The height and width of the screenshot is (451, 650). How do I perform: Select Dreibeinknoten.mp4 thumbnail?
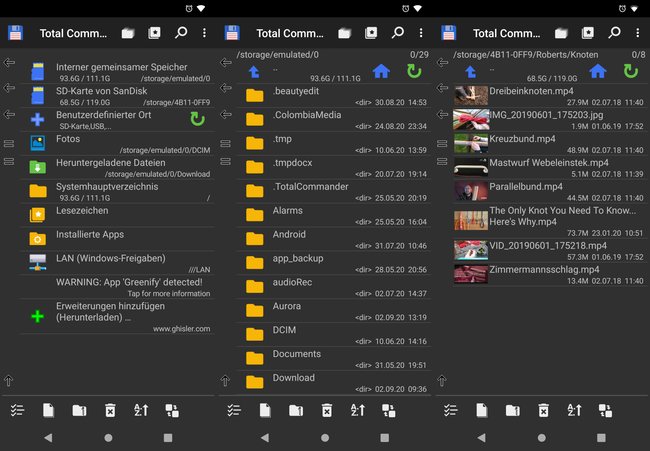click(x=471, y=96)
